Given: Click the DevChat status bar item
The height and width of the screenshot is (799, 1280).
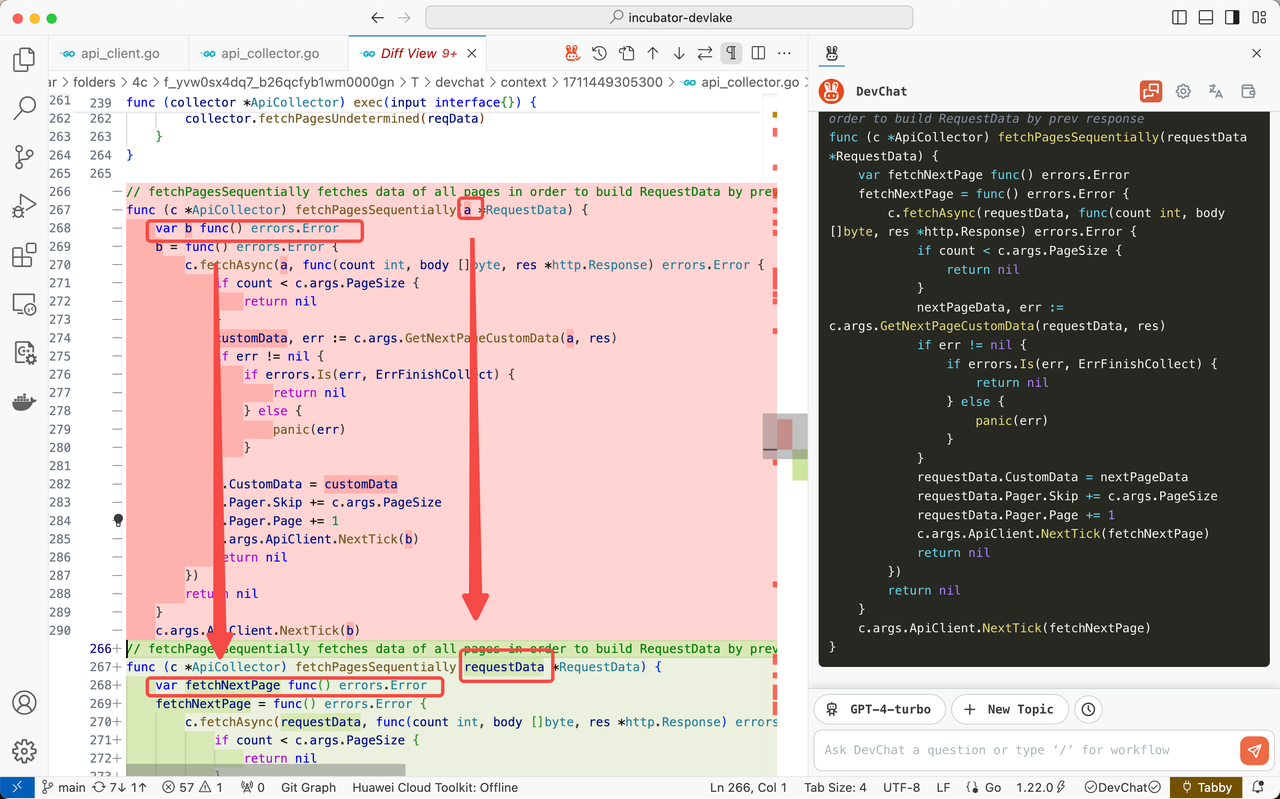Looking at the screenshot, I should 1123,788.
